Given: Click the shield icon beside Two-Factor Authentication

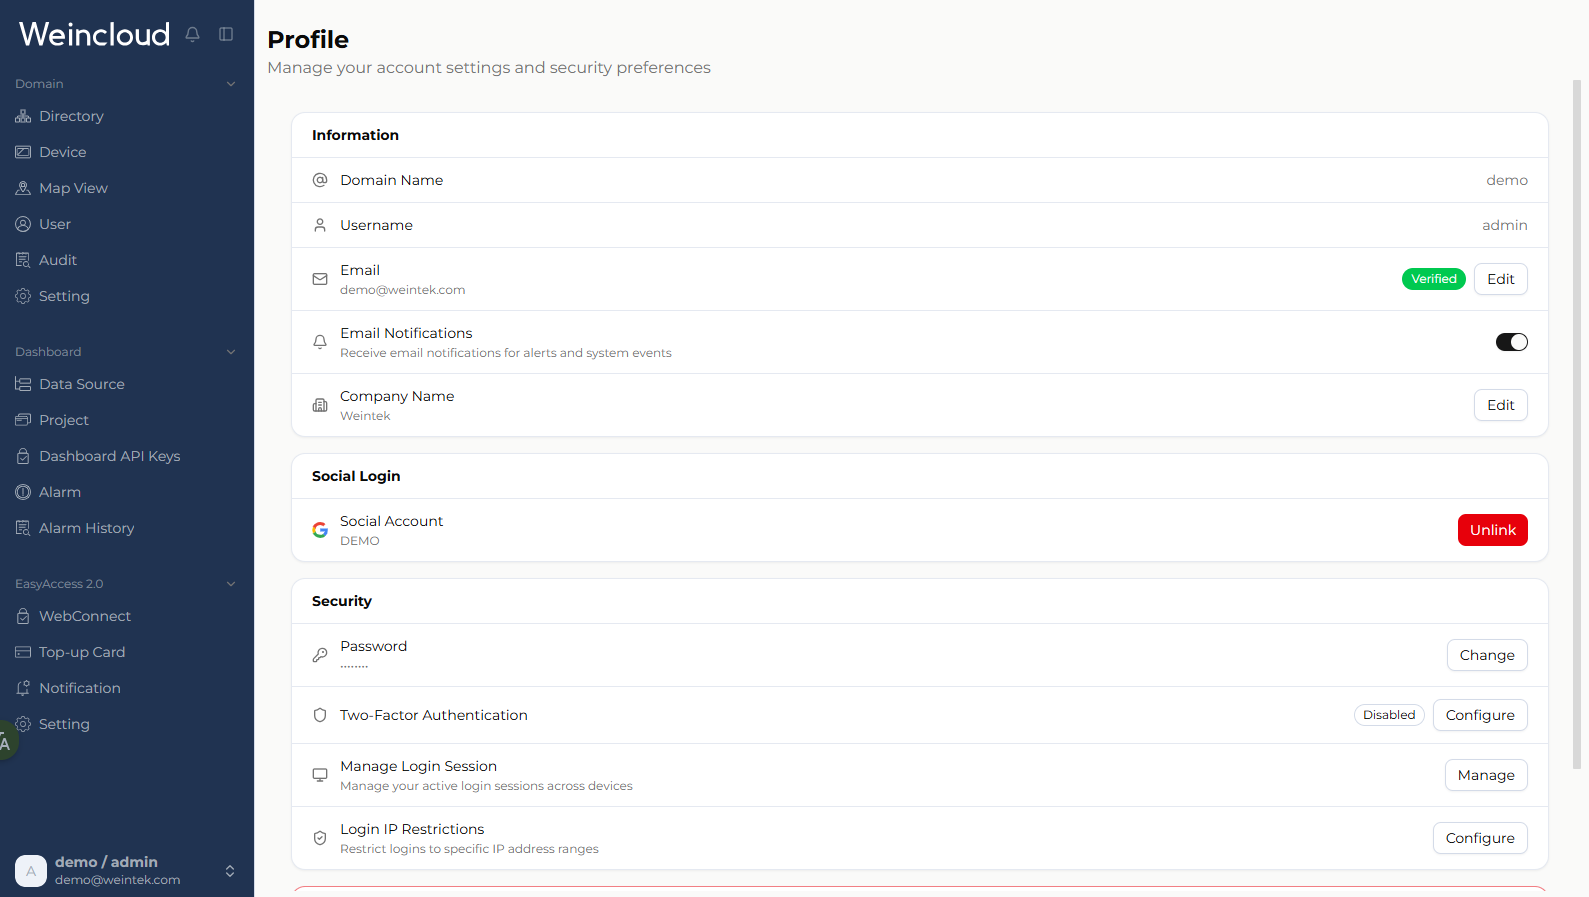Looking at the screenshot, I should pyautogui.click(x=320, y=715).
